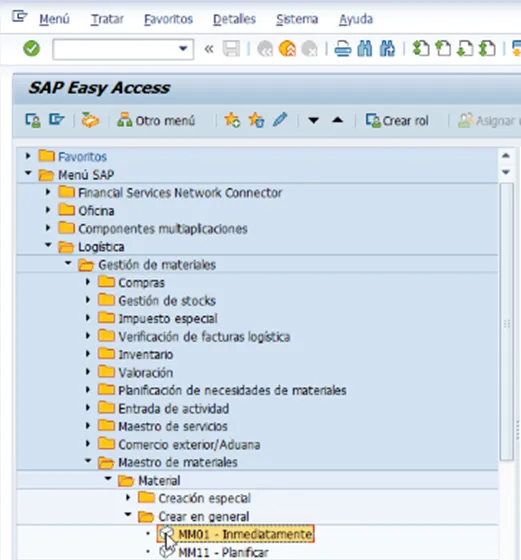Open the Tratar menu
521x560 pixels.
(107, 19)
